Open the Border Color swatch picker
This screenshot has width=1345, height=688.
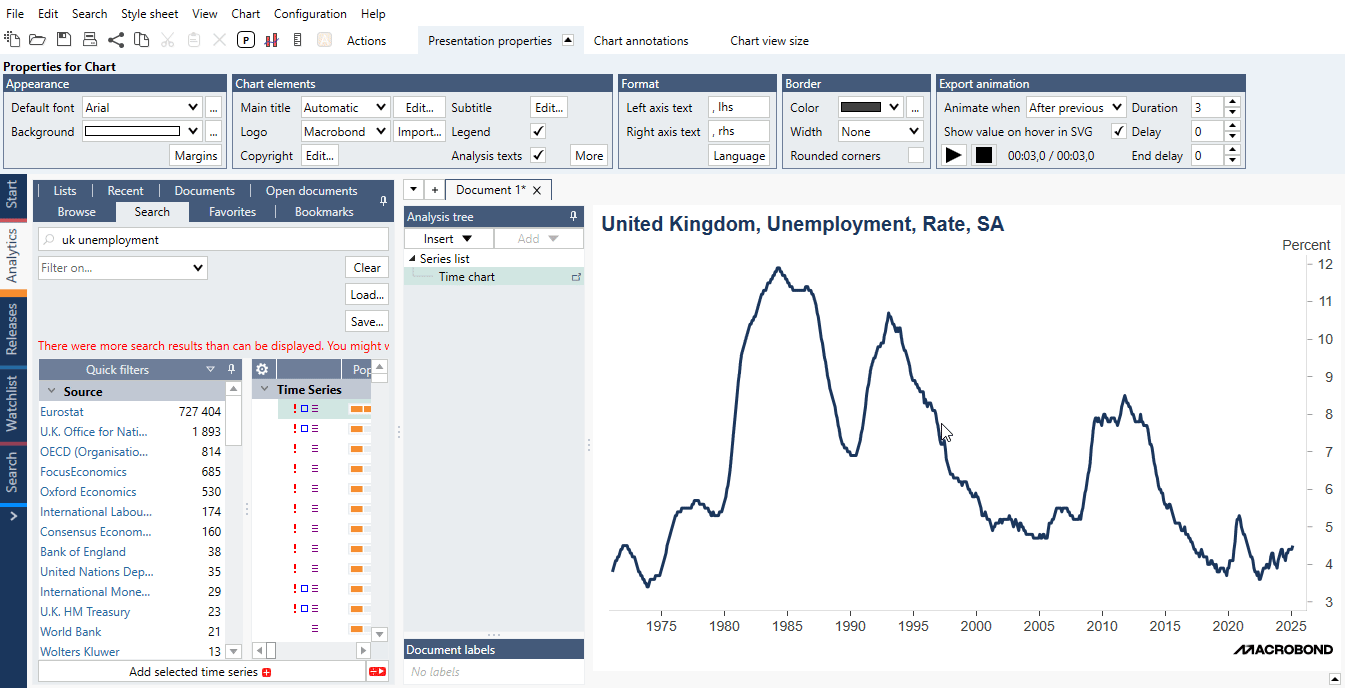pos(869,107)
